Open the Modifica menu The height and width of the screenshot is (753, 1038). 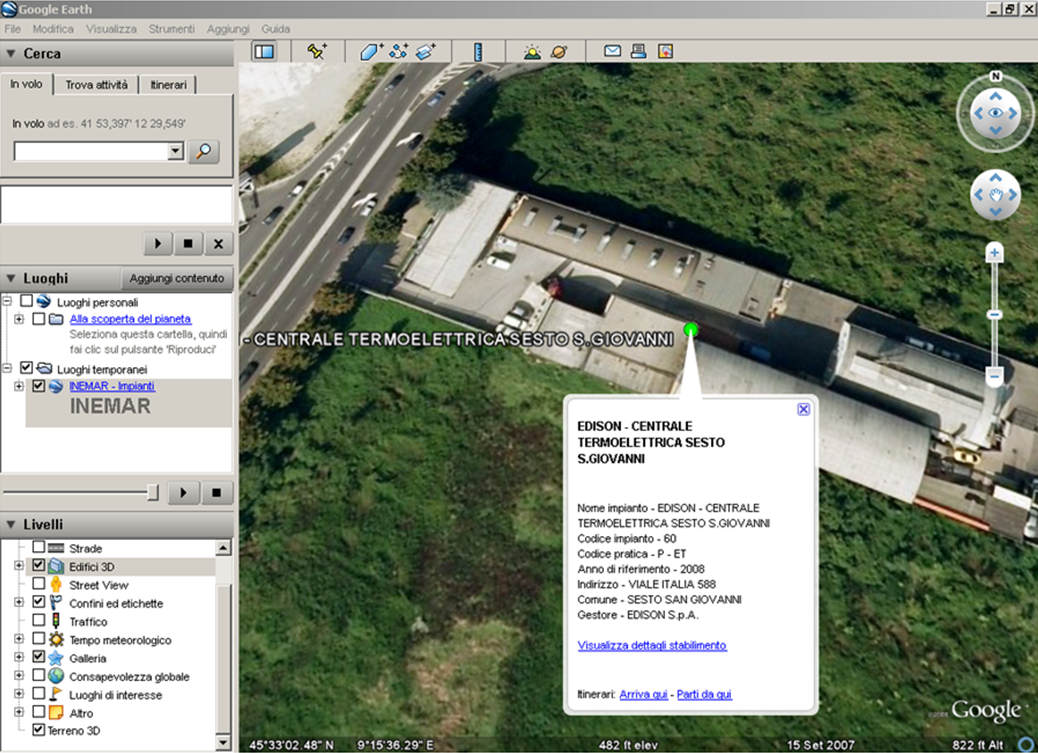tap(53, 29)
